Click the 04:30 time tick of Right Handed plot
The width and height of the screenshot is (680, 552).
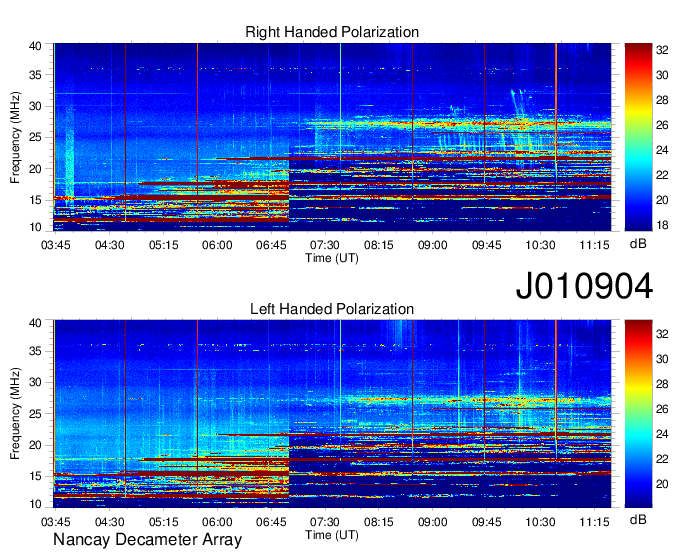(110, 245)
